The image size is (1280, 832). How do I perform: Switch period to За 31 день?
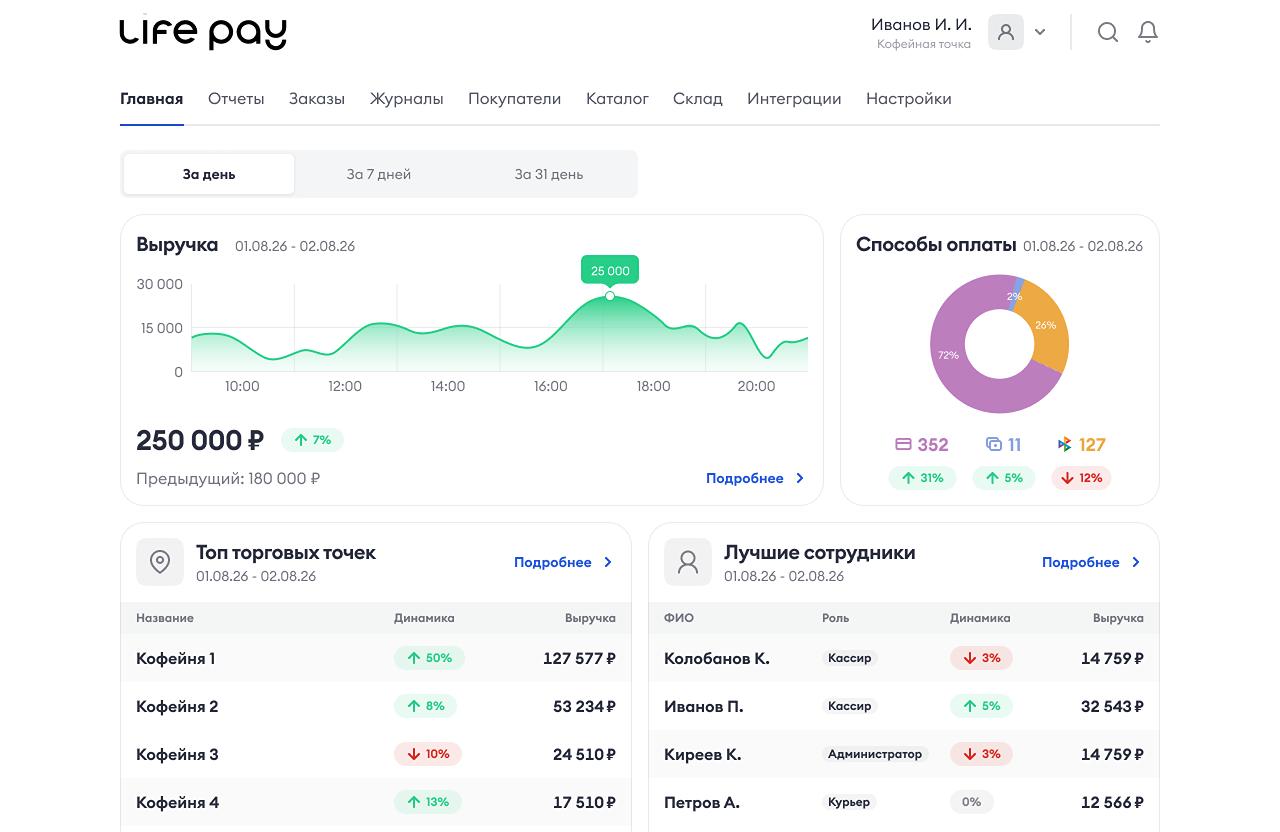(549, 174)
